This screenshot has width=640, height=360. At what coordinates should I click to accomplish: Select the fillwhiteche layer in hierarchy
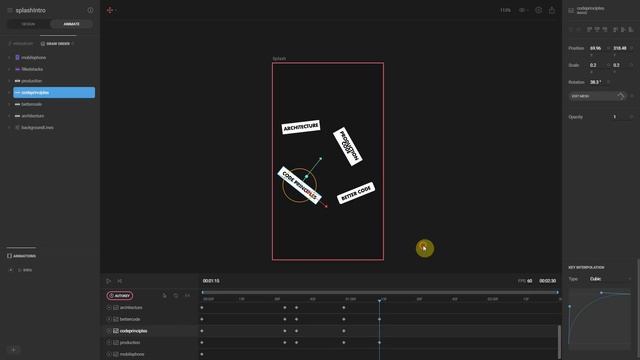(x=32, y=69)
